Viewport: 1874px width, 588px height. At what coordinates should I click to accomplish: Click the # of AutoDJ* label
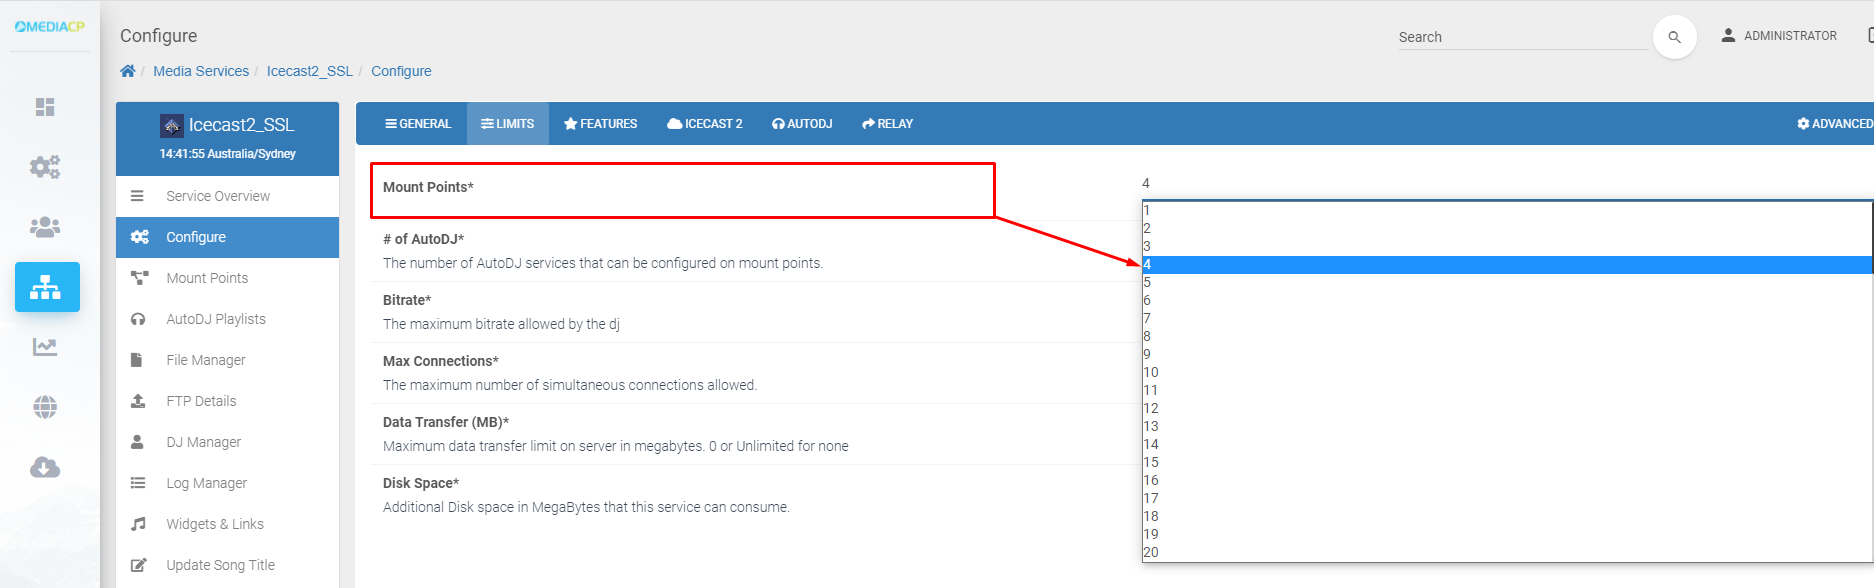(424, 239)
